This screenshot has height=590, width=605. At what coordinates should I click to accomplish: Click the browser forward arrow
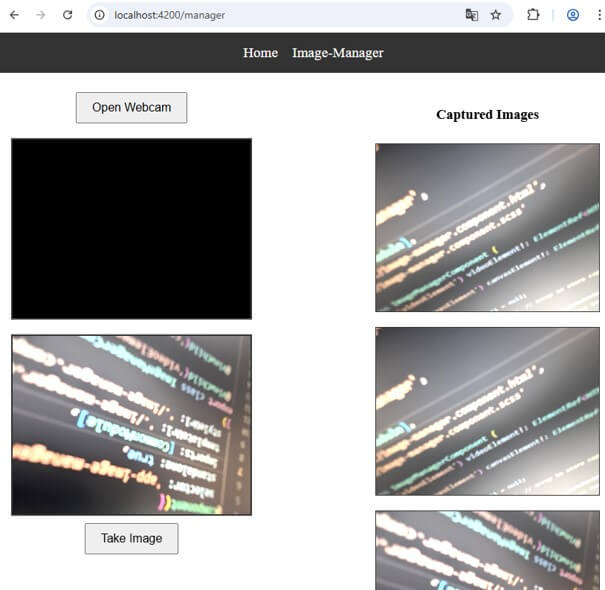point(41,15)
